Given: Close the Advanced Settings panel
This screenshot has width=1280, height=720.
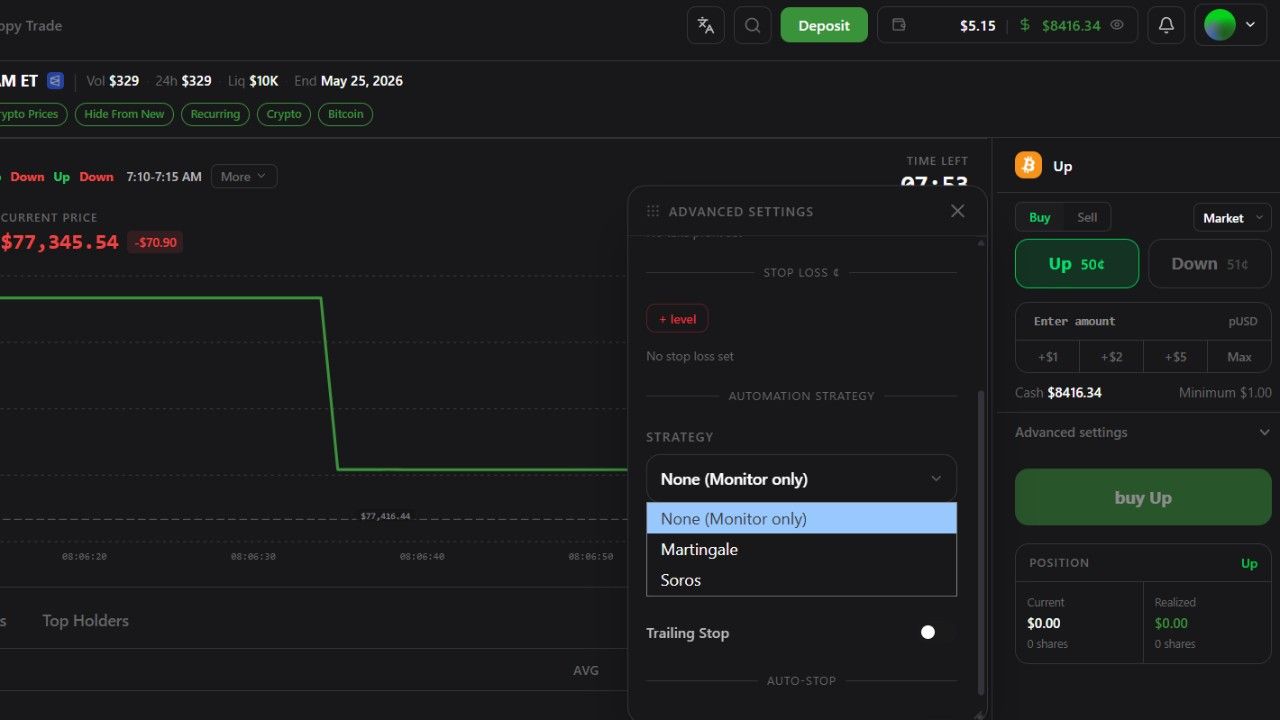Looking at the screenshot, I should tap(957, 211).
